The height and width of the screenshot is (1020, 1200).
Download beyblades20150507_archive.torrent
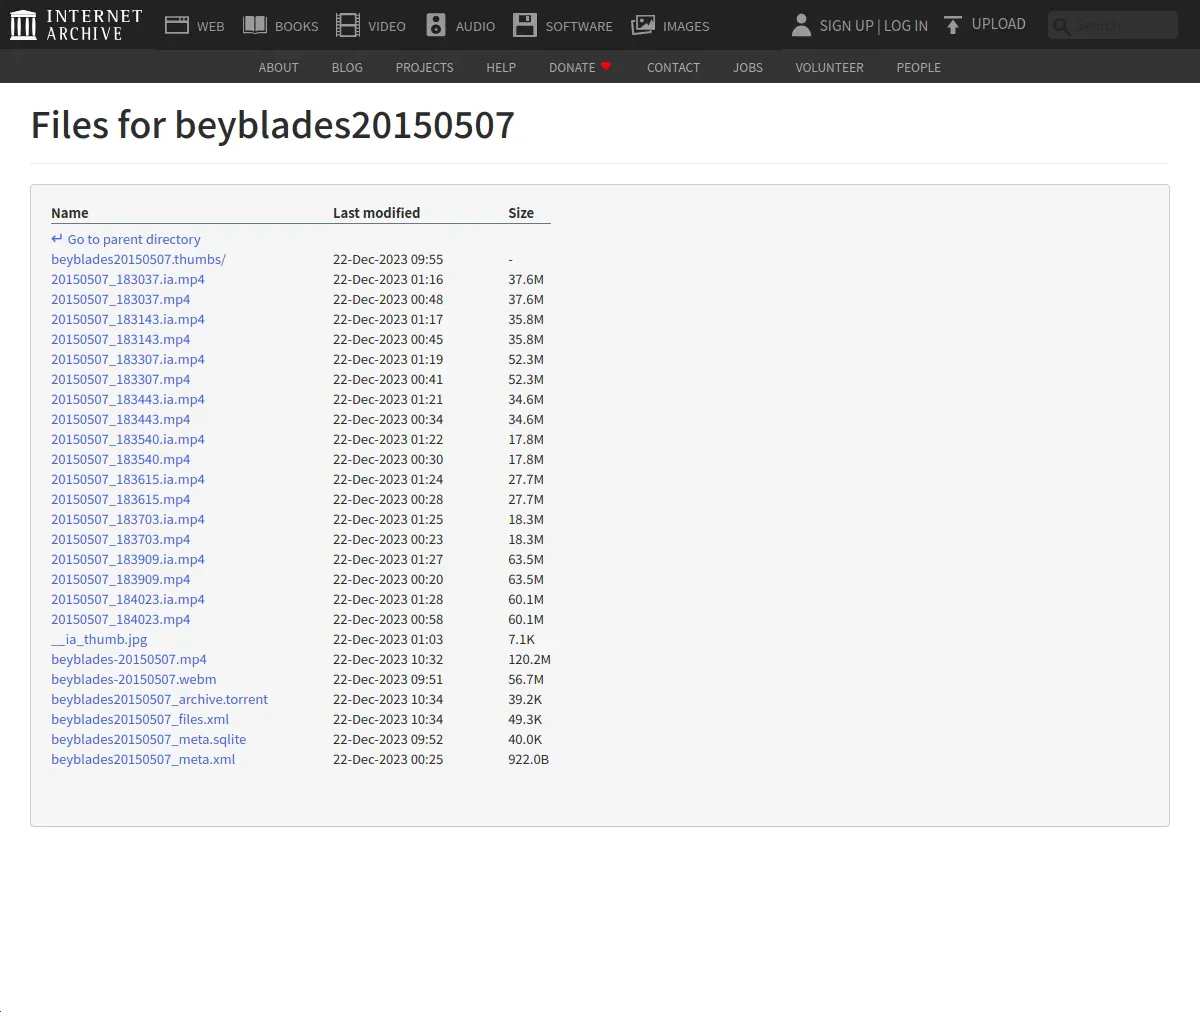point(159,699)
